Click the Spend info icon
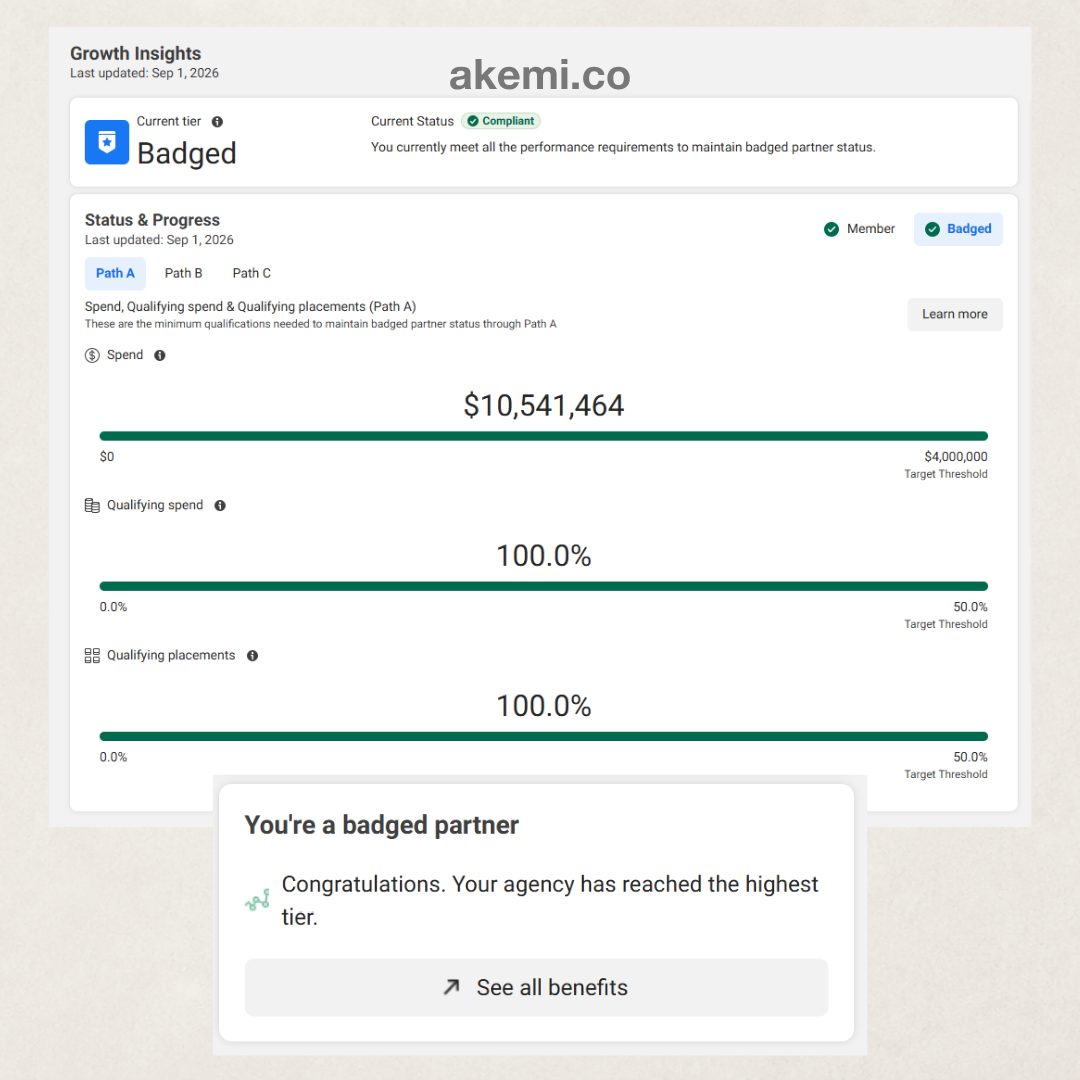 pyautogui.click(x=160, y=355)
